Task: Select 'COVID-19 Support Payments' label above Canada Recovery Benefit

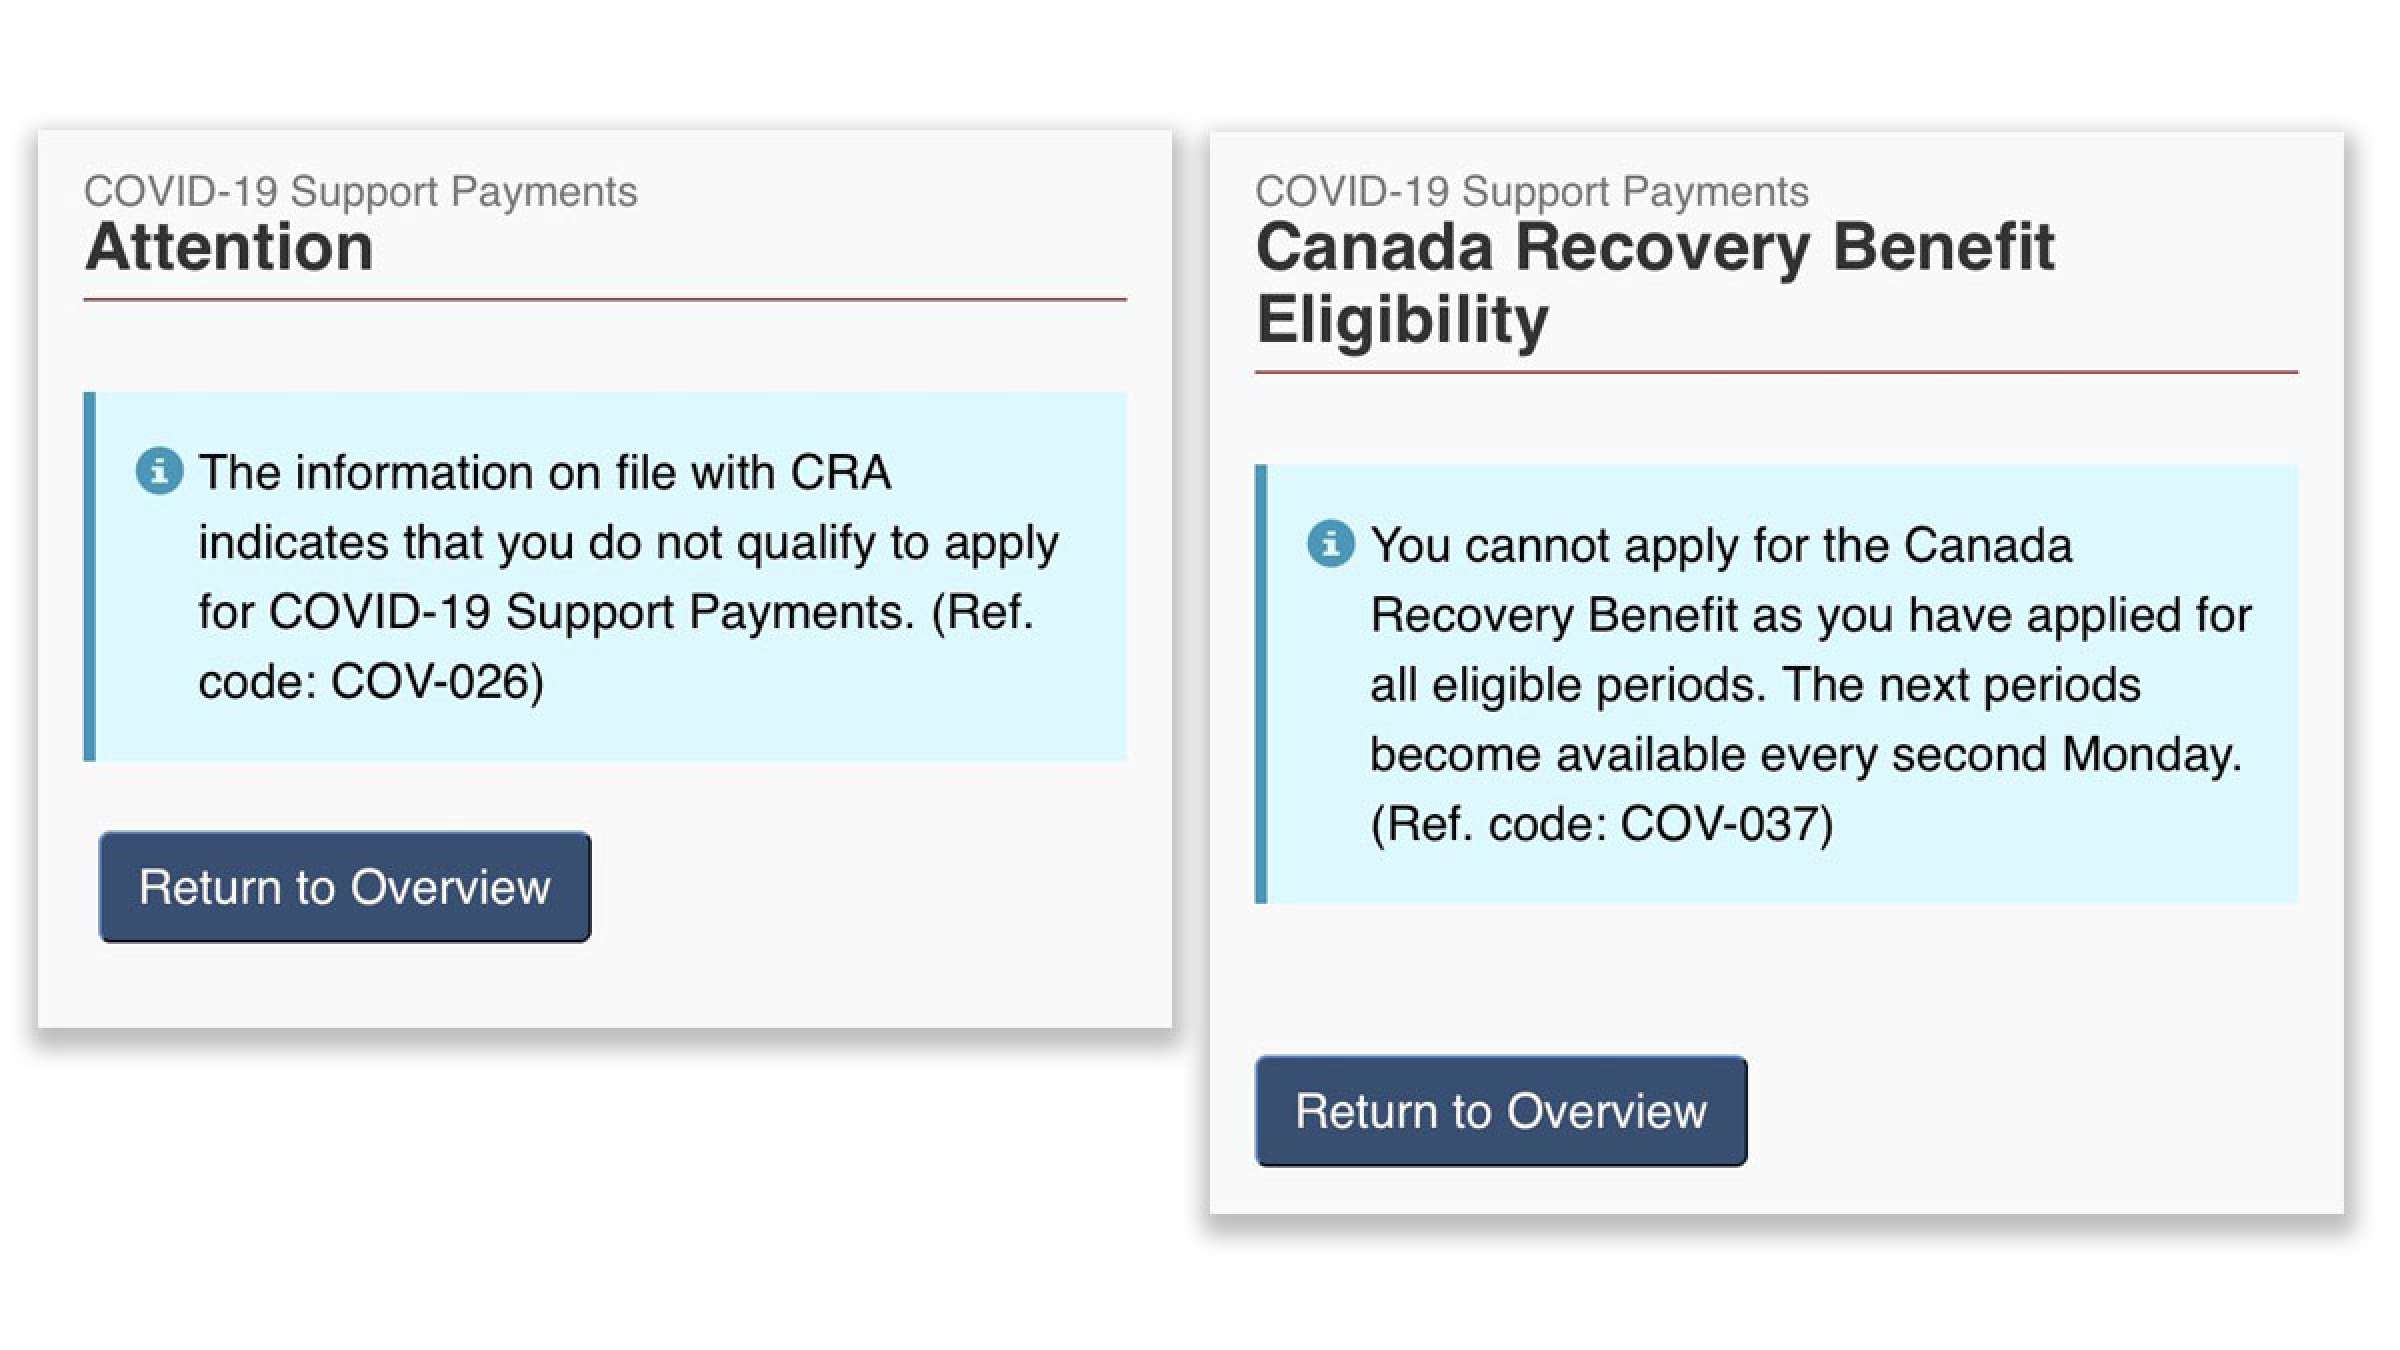Action: [x=1532, y=191]
